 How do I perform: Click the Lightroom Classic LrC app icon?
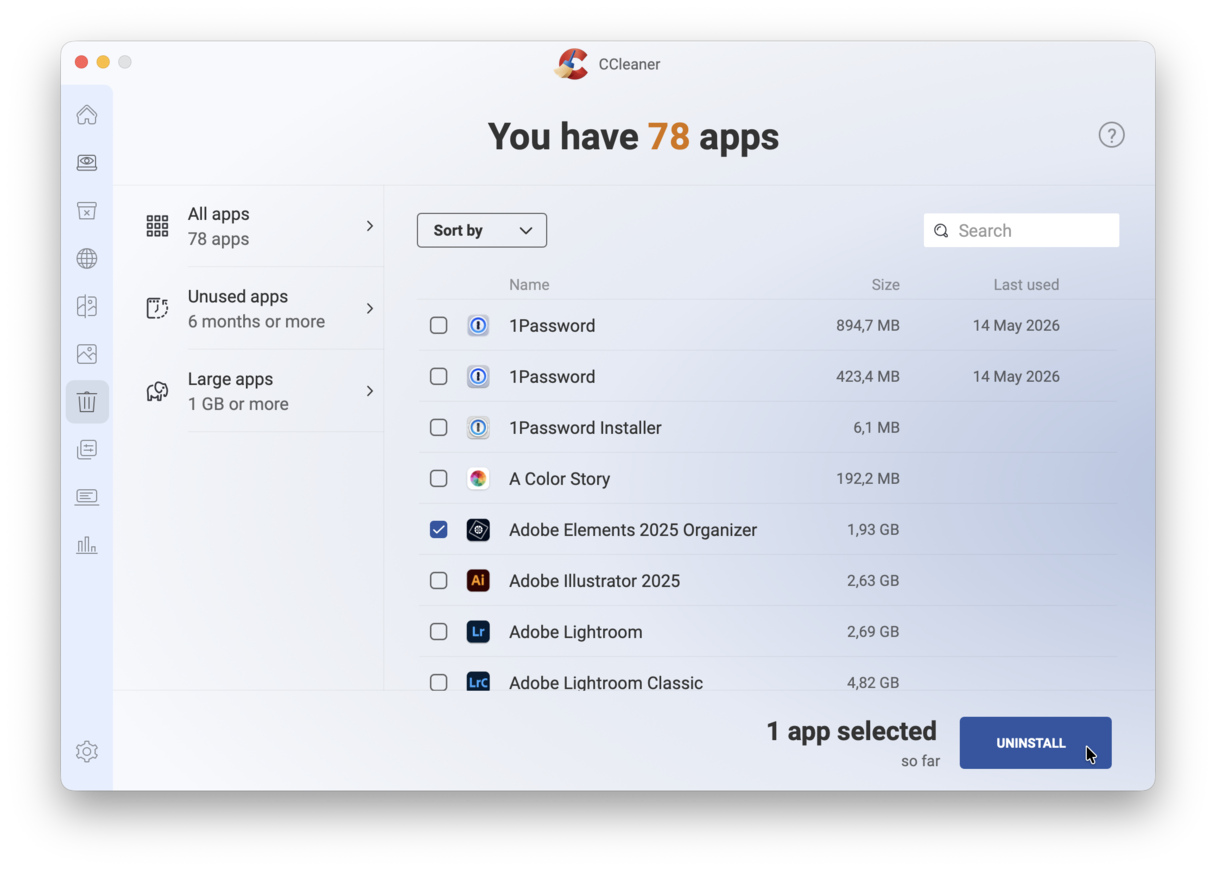coord(478,682)
